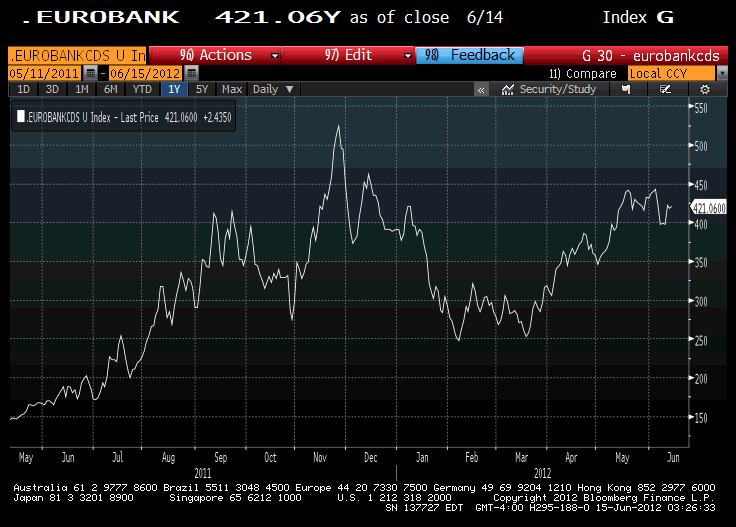Open the Daily periodicity dropdown
This screenshot has width=736, height=527.
[x=273, y=89]
